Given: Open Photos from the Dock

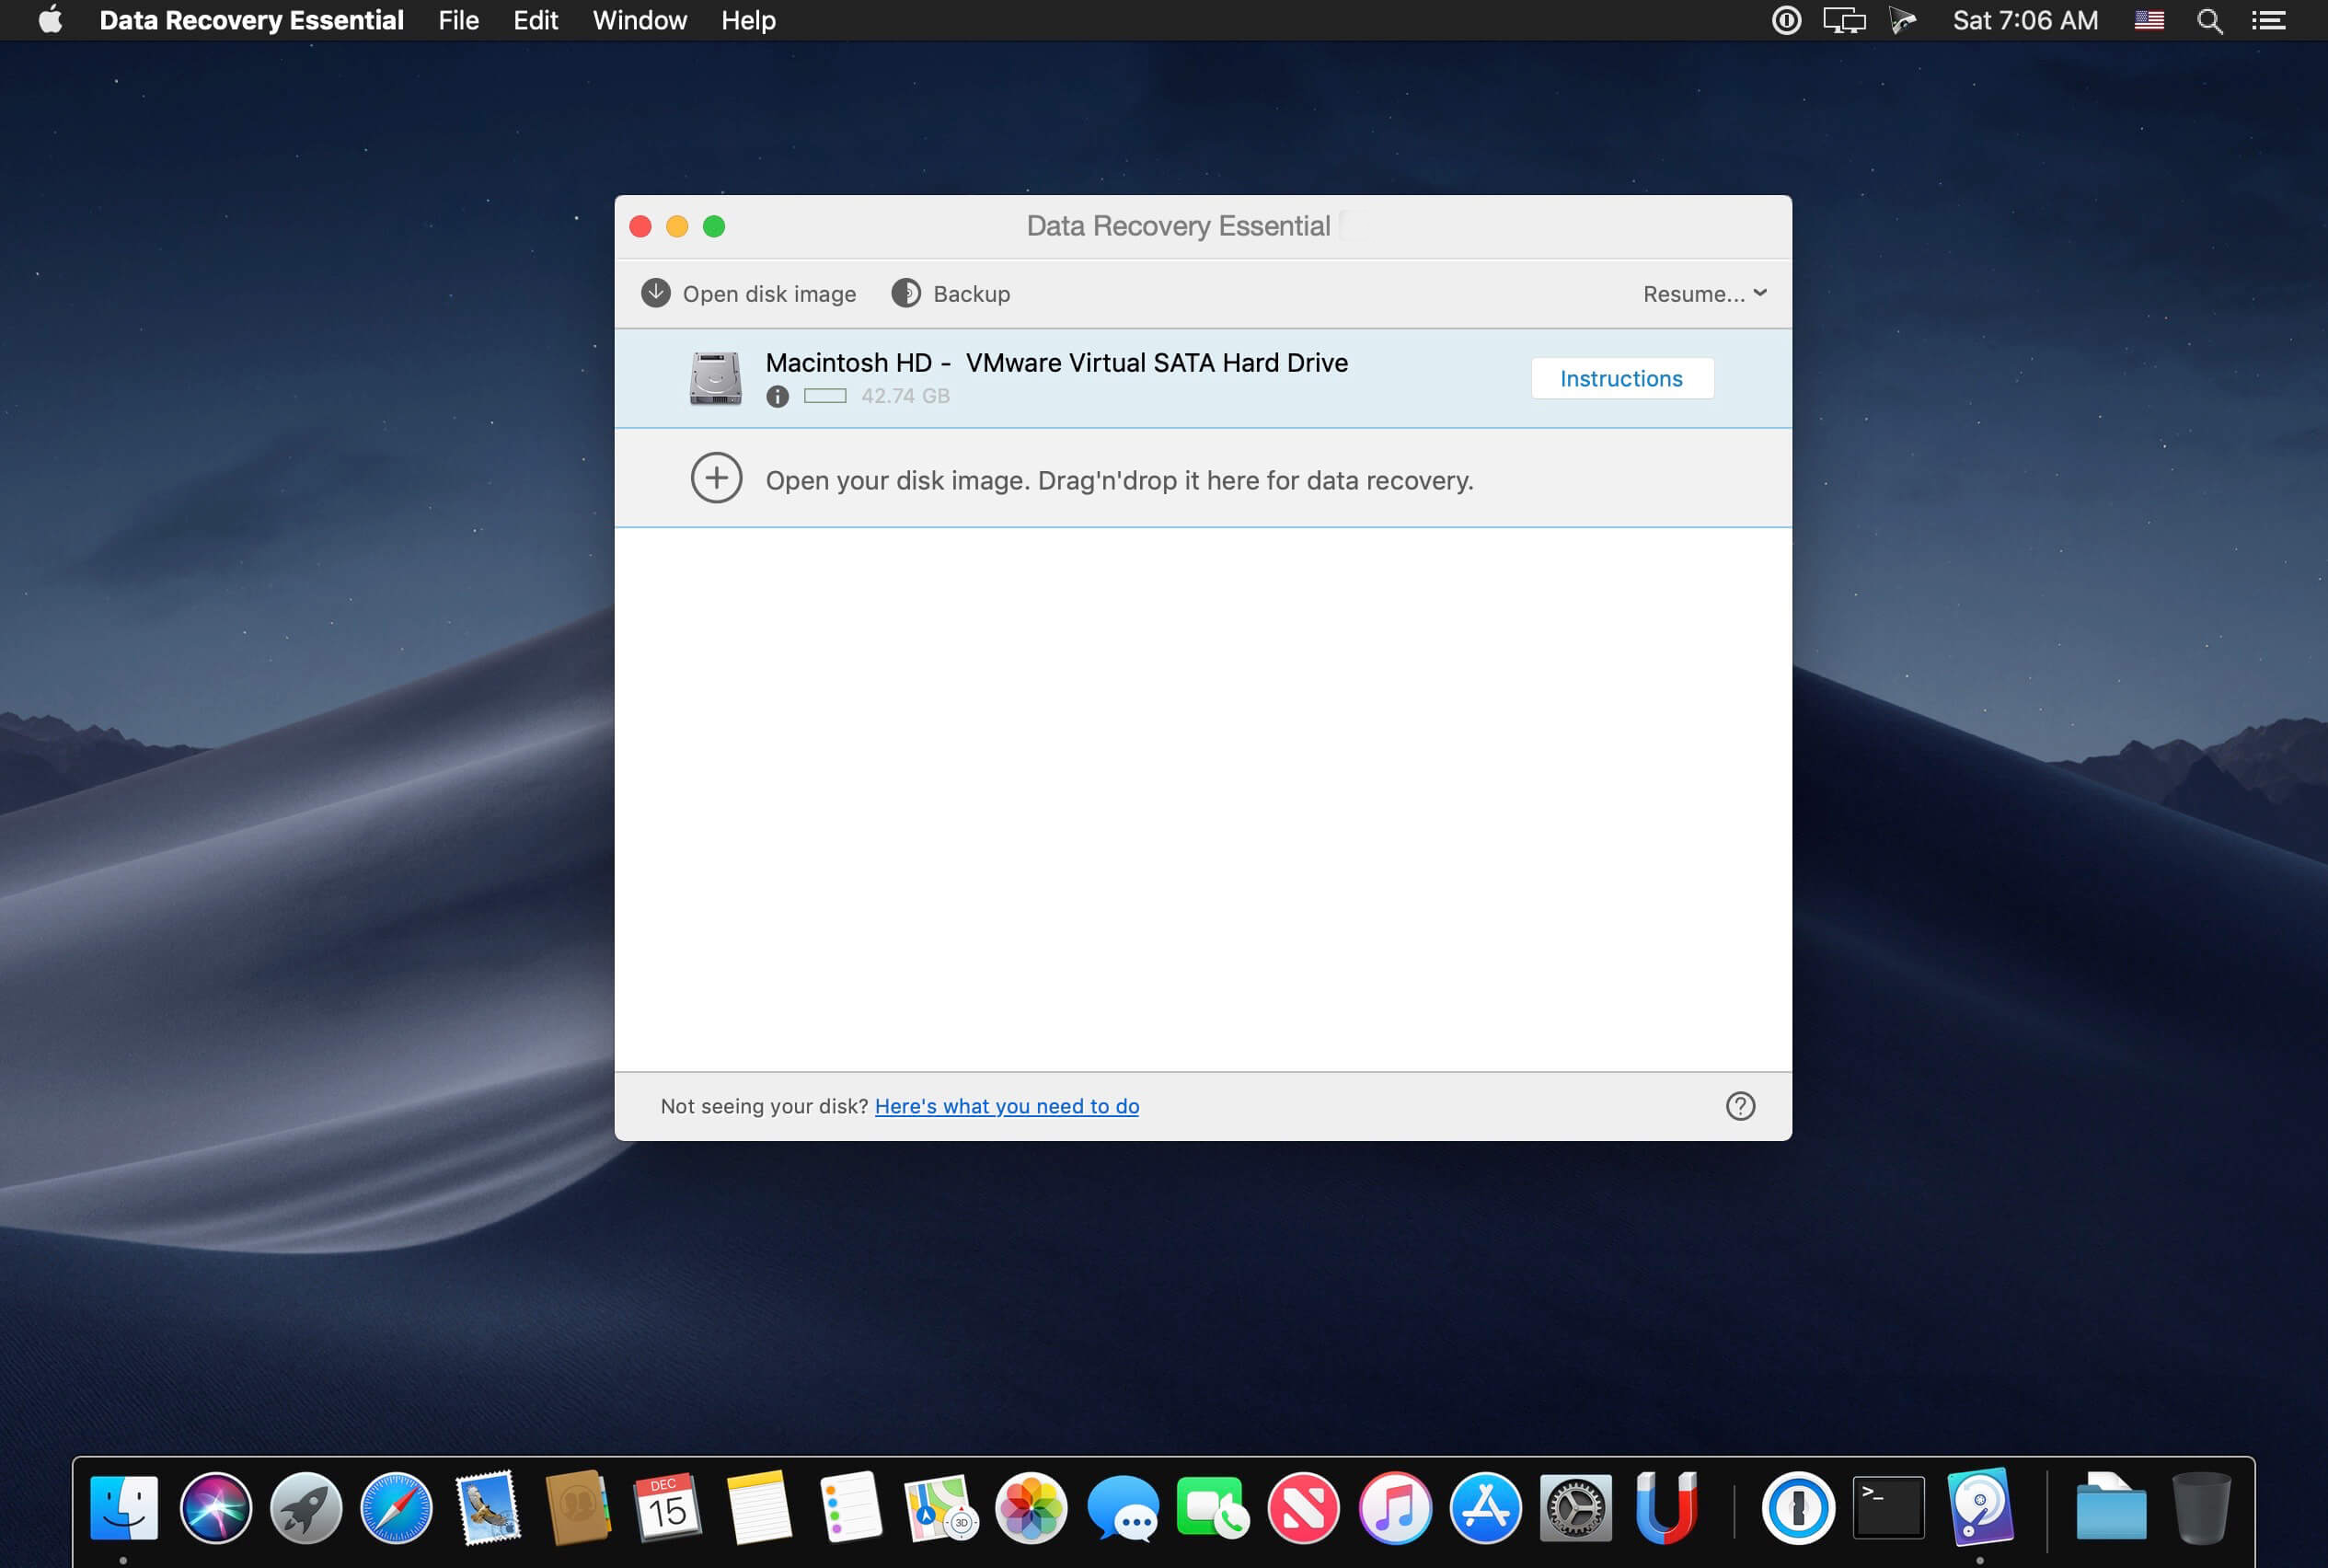Looking at the screenshot, I should click(1031, 1507).
